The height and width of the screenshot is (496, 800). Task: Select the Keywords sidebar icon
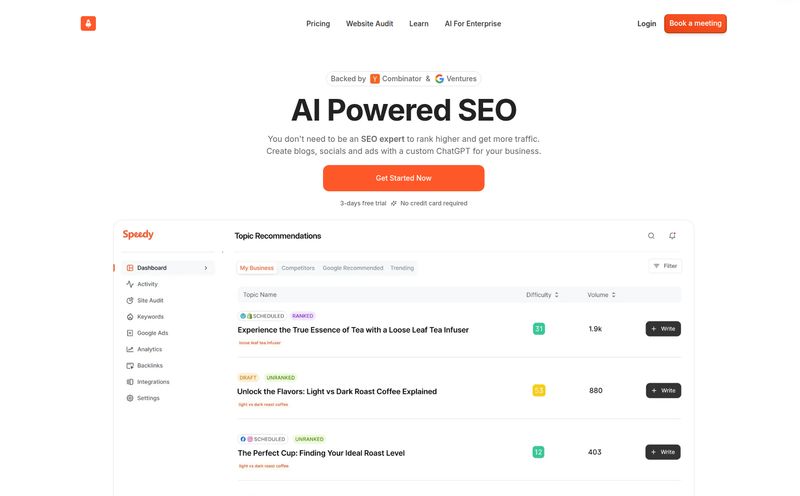pos(130,317)
